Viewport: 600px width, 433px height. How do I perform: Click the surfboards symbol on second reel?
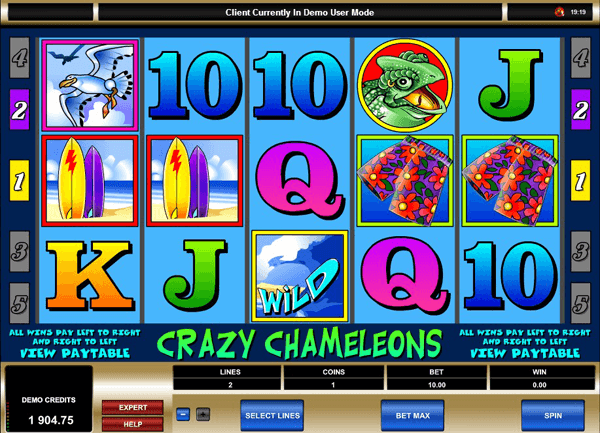[x=195, y=181]
